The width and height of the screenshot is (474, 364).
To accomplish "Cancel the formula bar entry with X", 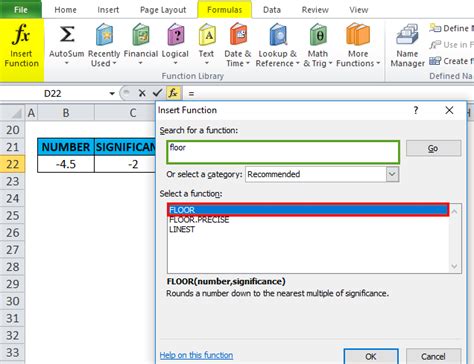I will 142,93.
